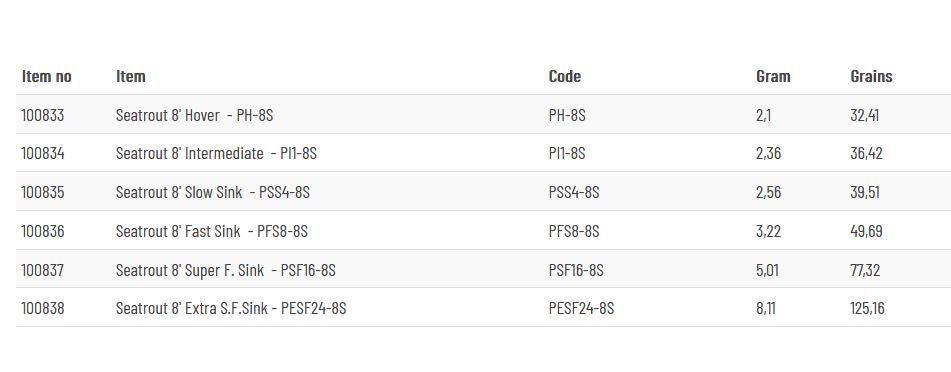Screen dimensions: 951x372
Task: Click item number 100838
Action: pos(42,308)
